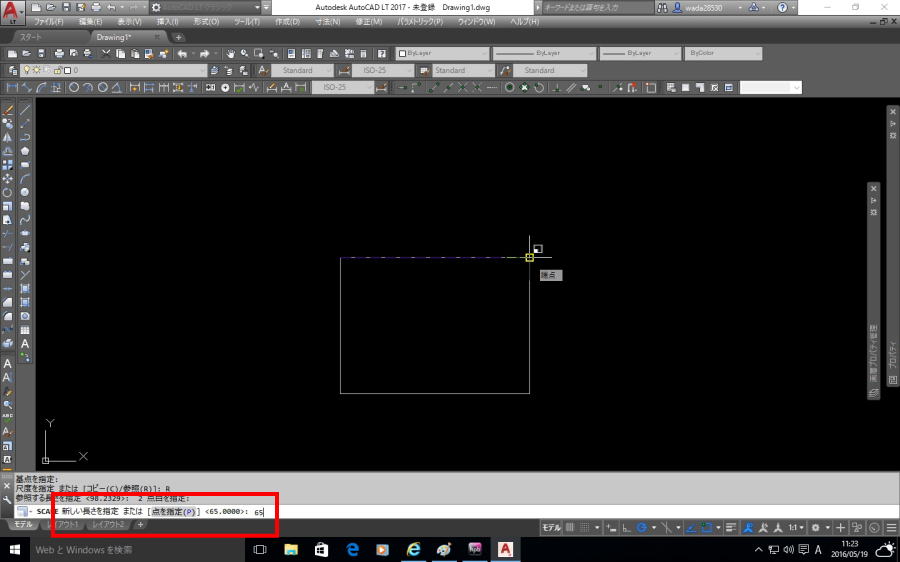Pick the Multiline Text tool
The width and height of the screenshot is (900, 562).
25,344
